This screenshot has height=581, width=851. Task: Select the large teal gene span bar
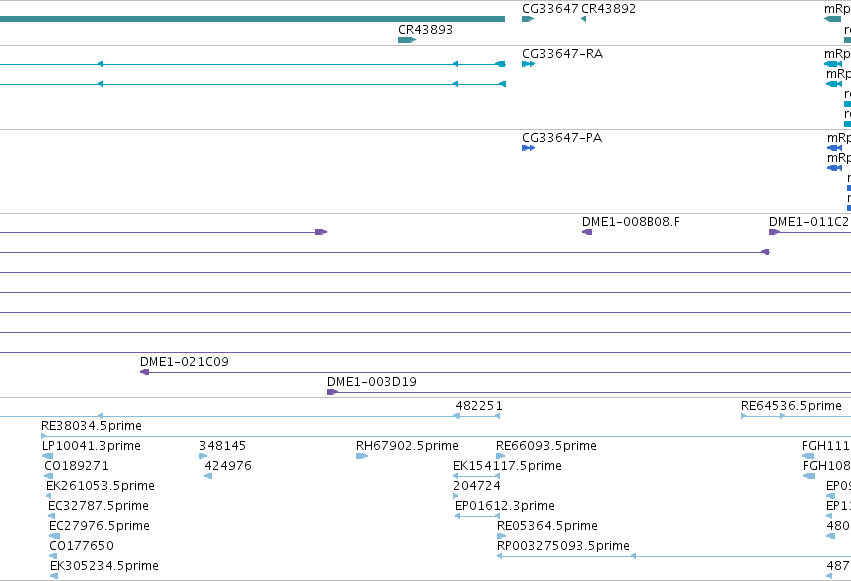[x=252, y=19]
